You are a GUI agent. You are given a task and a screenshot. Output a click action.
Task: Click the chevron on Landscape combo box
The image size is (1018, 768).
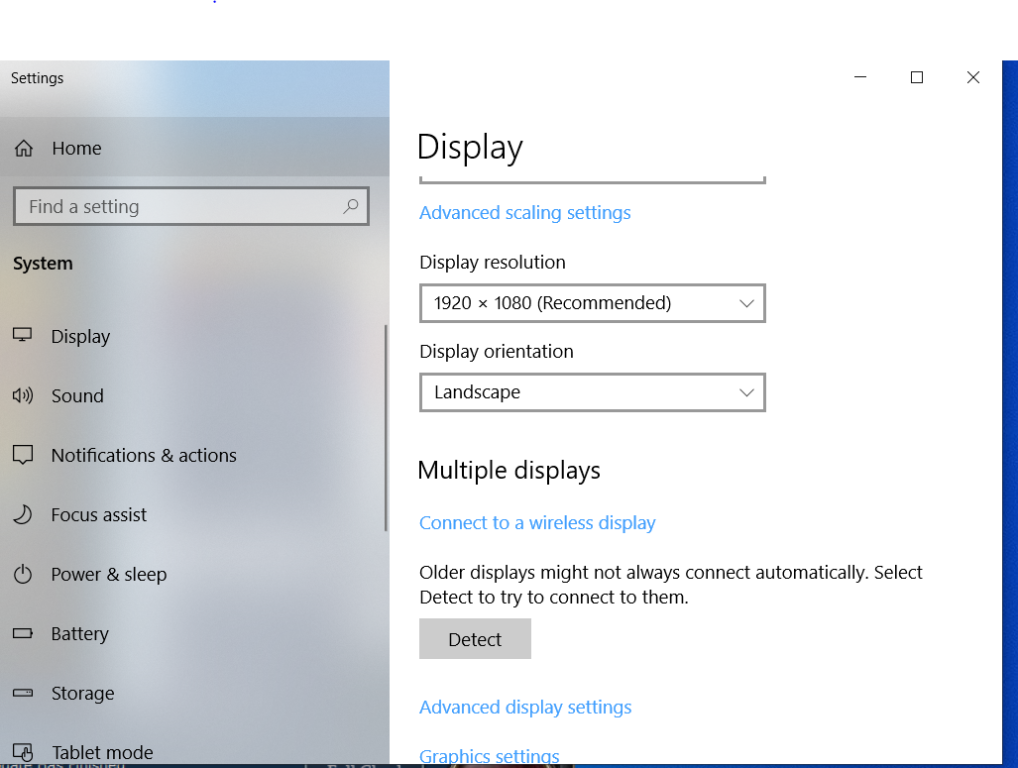(x=746, y=392)
